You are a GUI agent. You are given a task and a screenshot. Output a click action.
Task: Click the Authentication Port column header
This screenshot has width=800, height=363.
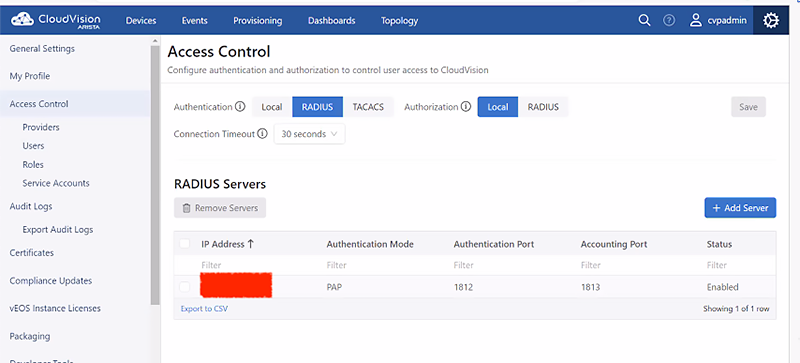click(494, 244)
